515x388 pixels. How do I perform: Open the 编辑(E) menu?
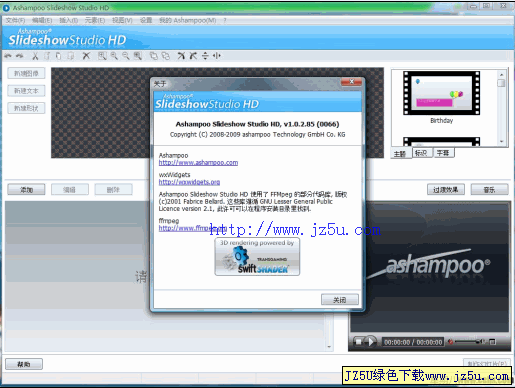(x=42, y=21)
